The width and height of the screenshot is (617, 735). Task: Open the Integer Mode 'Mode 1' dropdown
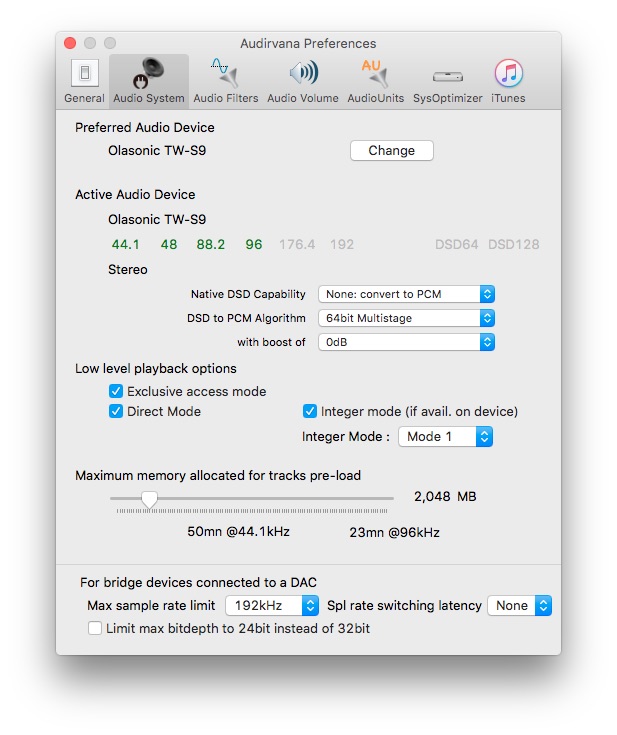[445, 436]
